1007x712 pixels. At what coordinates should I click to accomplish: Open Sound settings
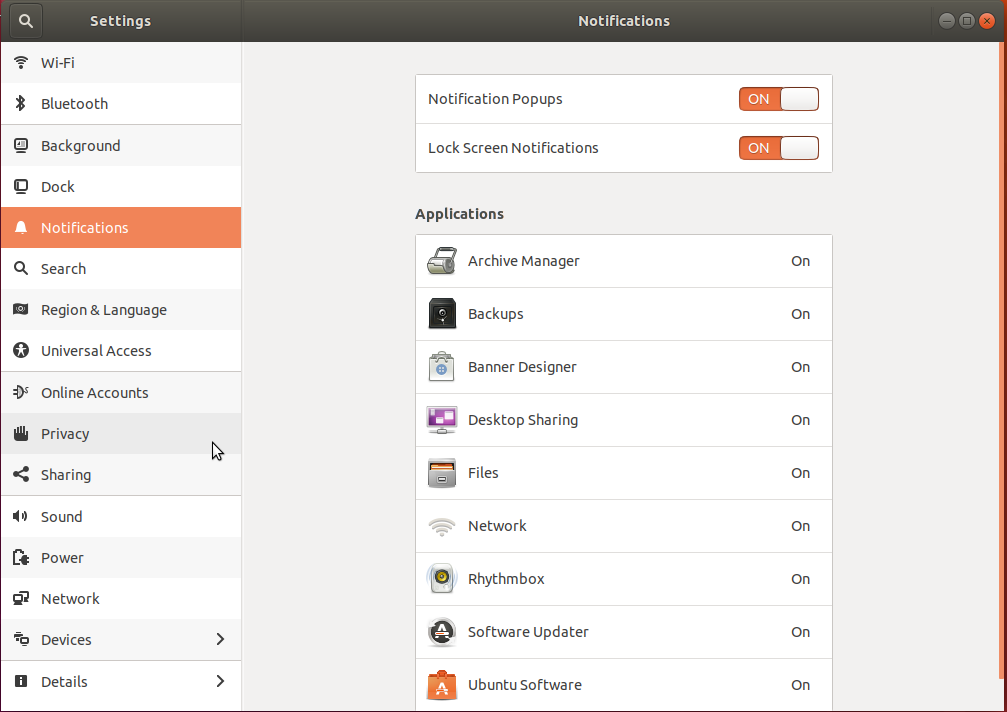point(121,516)
